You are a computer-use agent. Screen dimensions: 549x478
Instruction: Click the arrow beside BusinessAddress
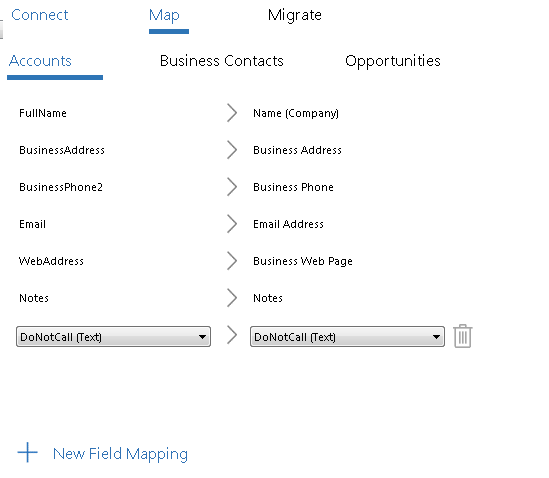pyautogui.click(x=231, y=150)
